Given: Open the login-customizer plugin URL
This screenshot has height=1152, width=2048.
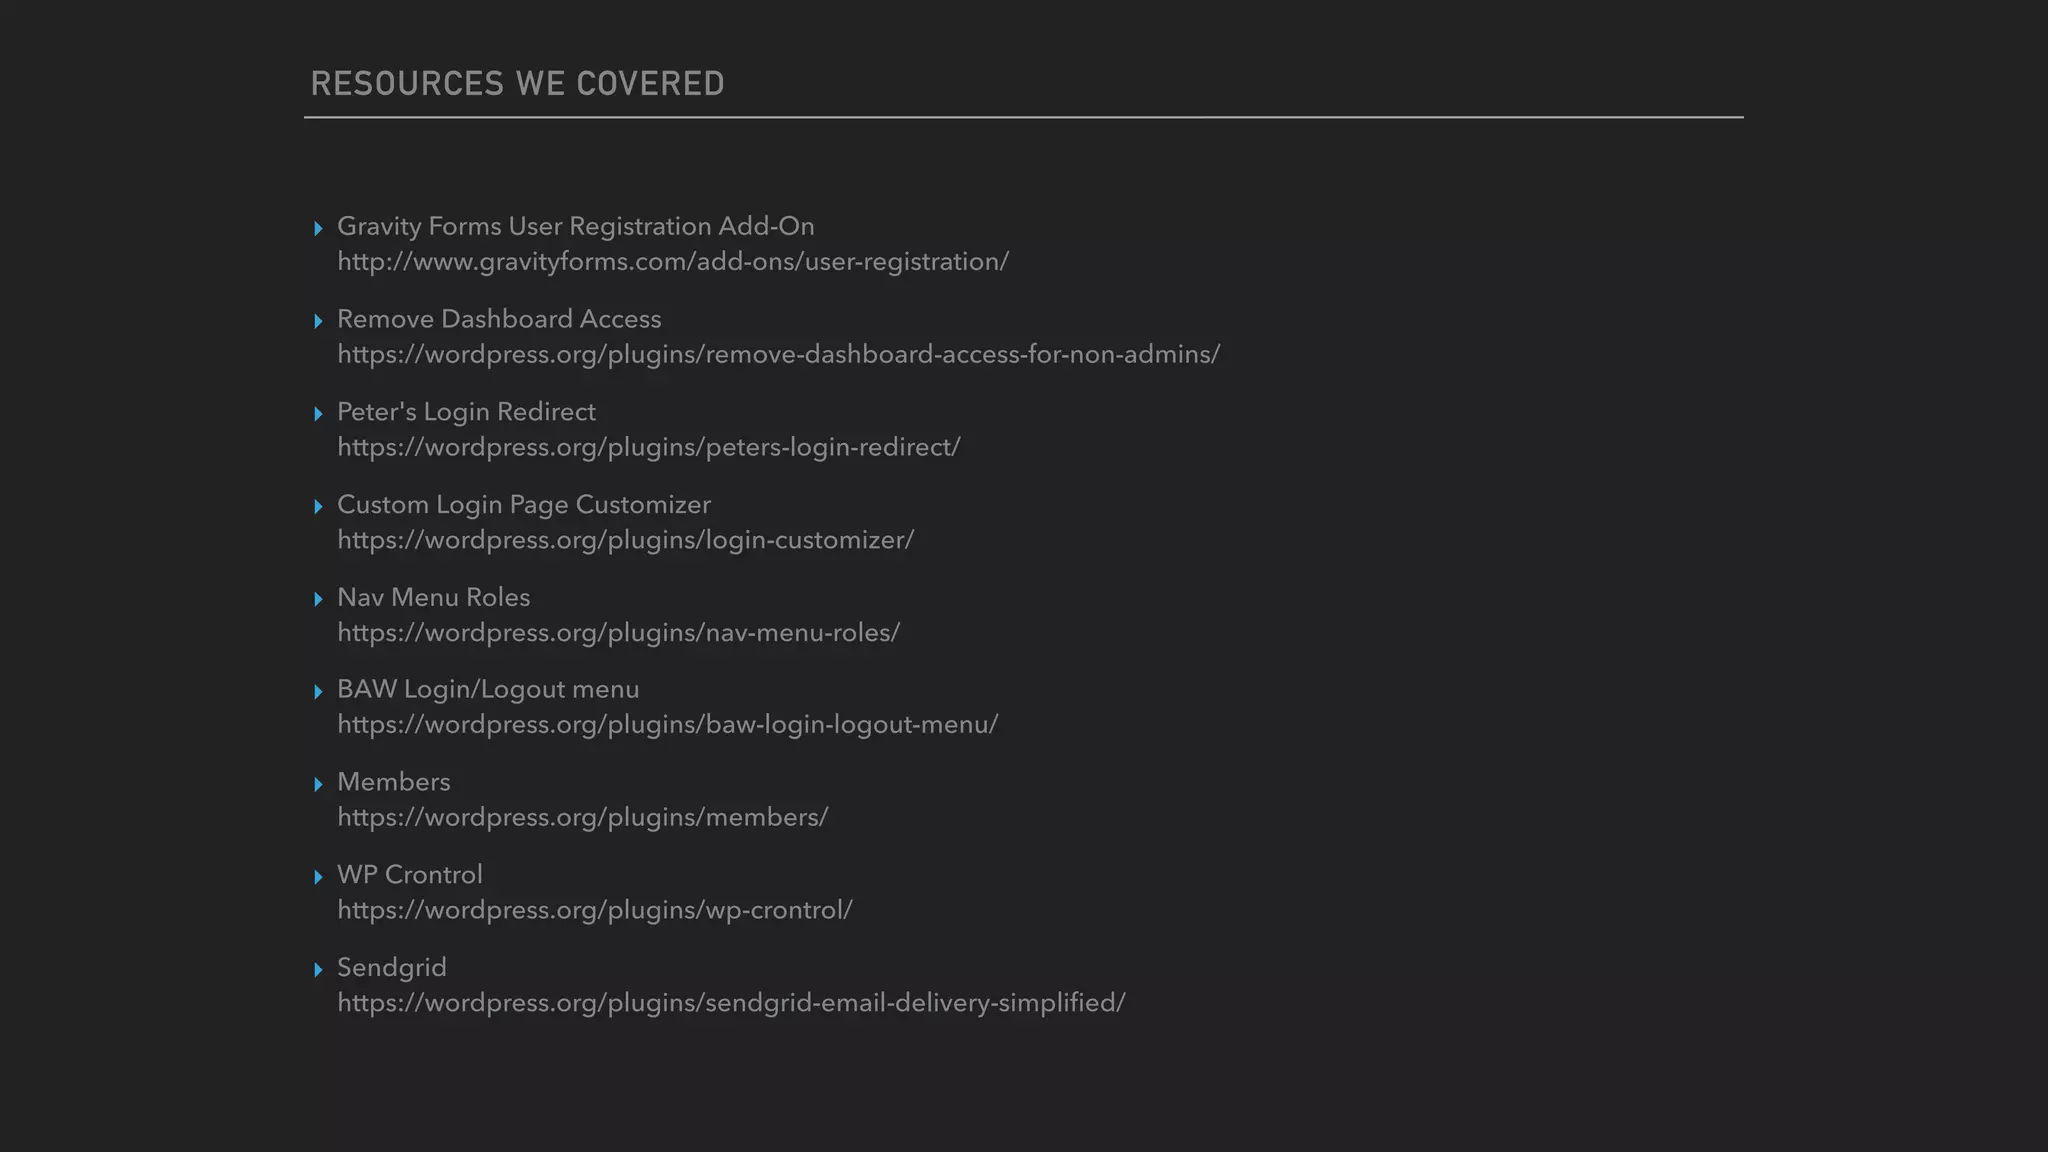Looking at the screenshot, I should pyautogui.click(x=625, y=540).
